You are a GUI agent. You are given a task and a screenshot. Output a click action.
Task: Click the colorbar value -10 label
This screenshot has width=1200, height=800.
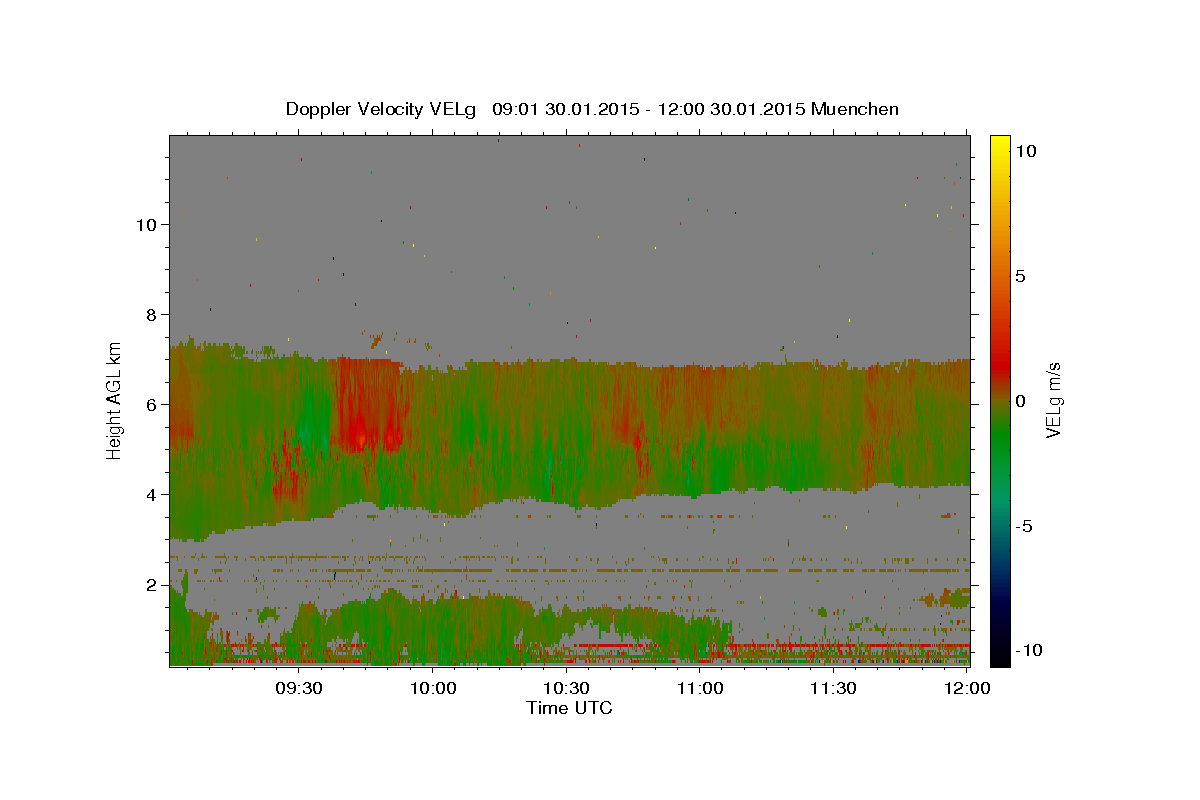[x=1028, y=651]
